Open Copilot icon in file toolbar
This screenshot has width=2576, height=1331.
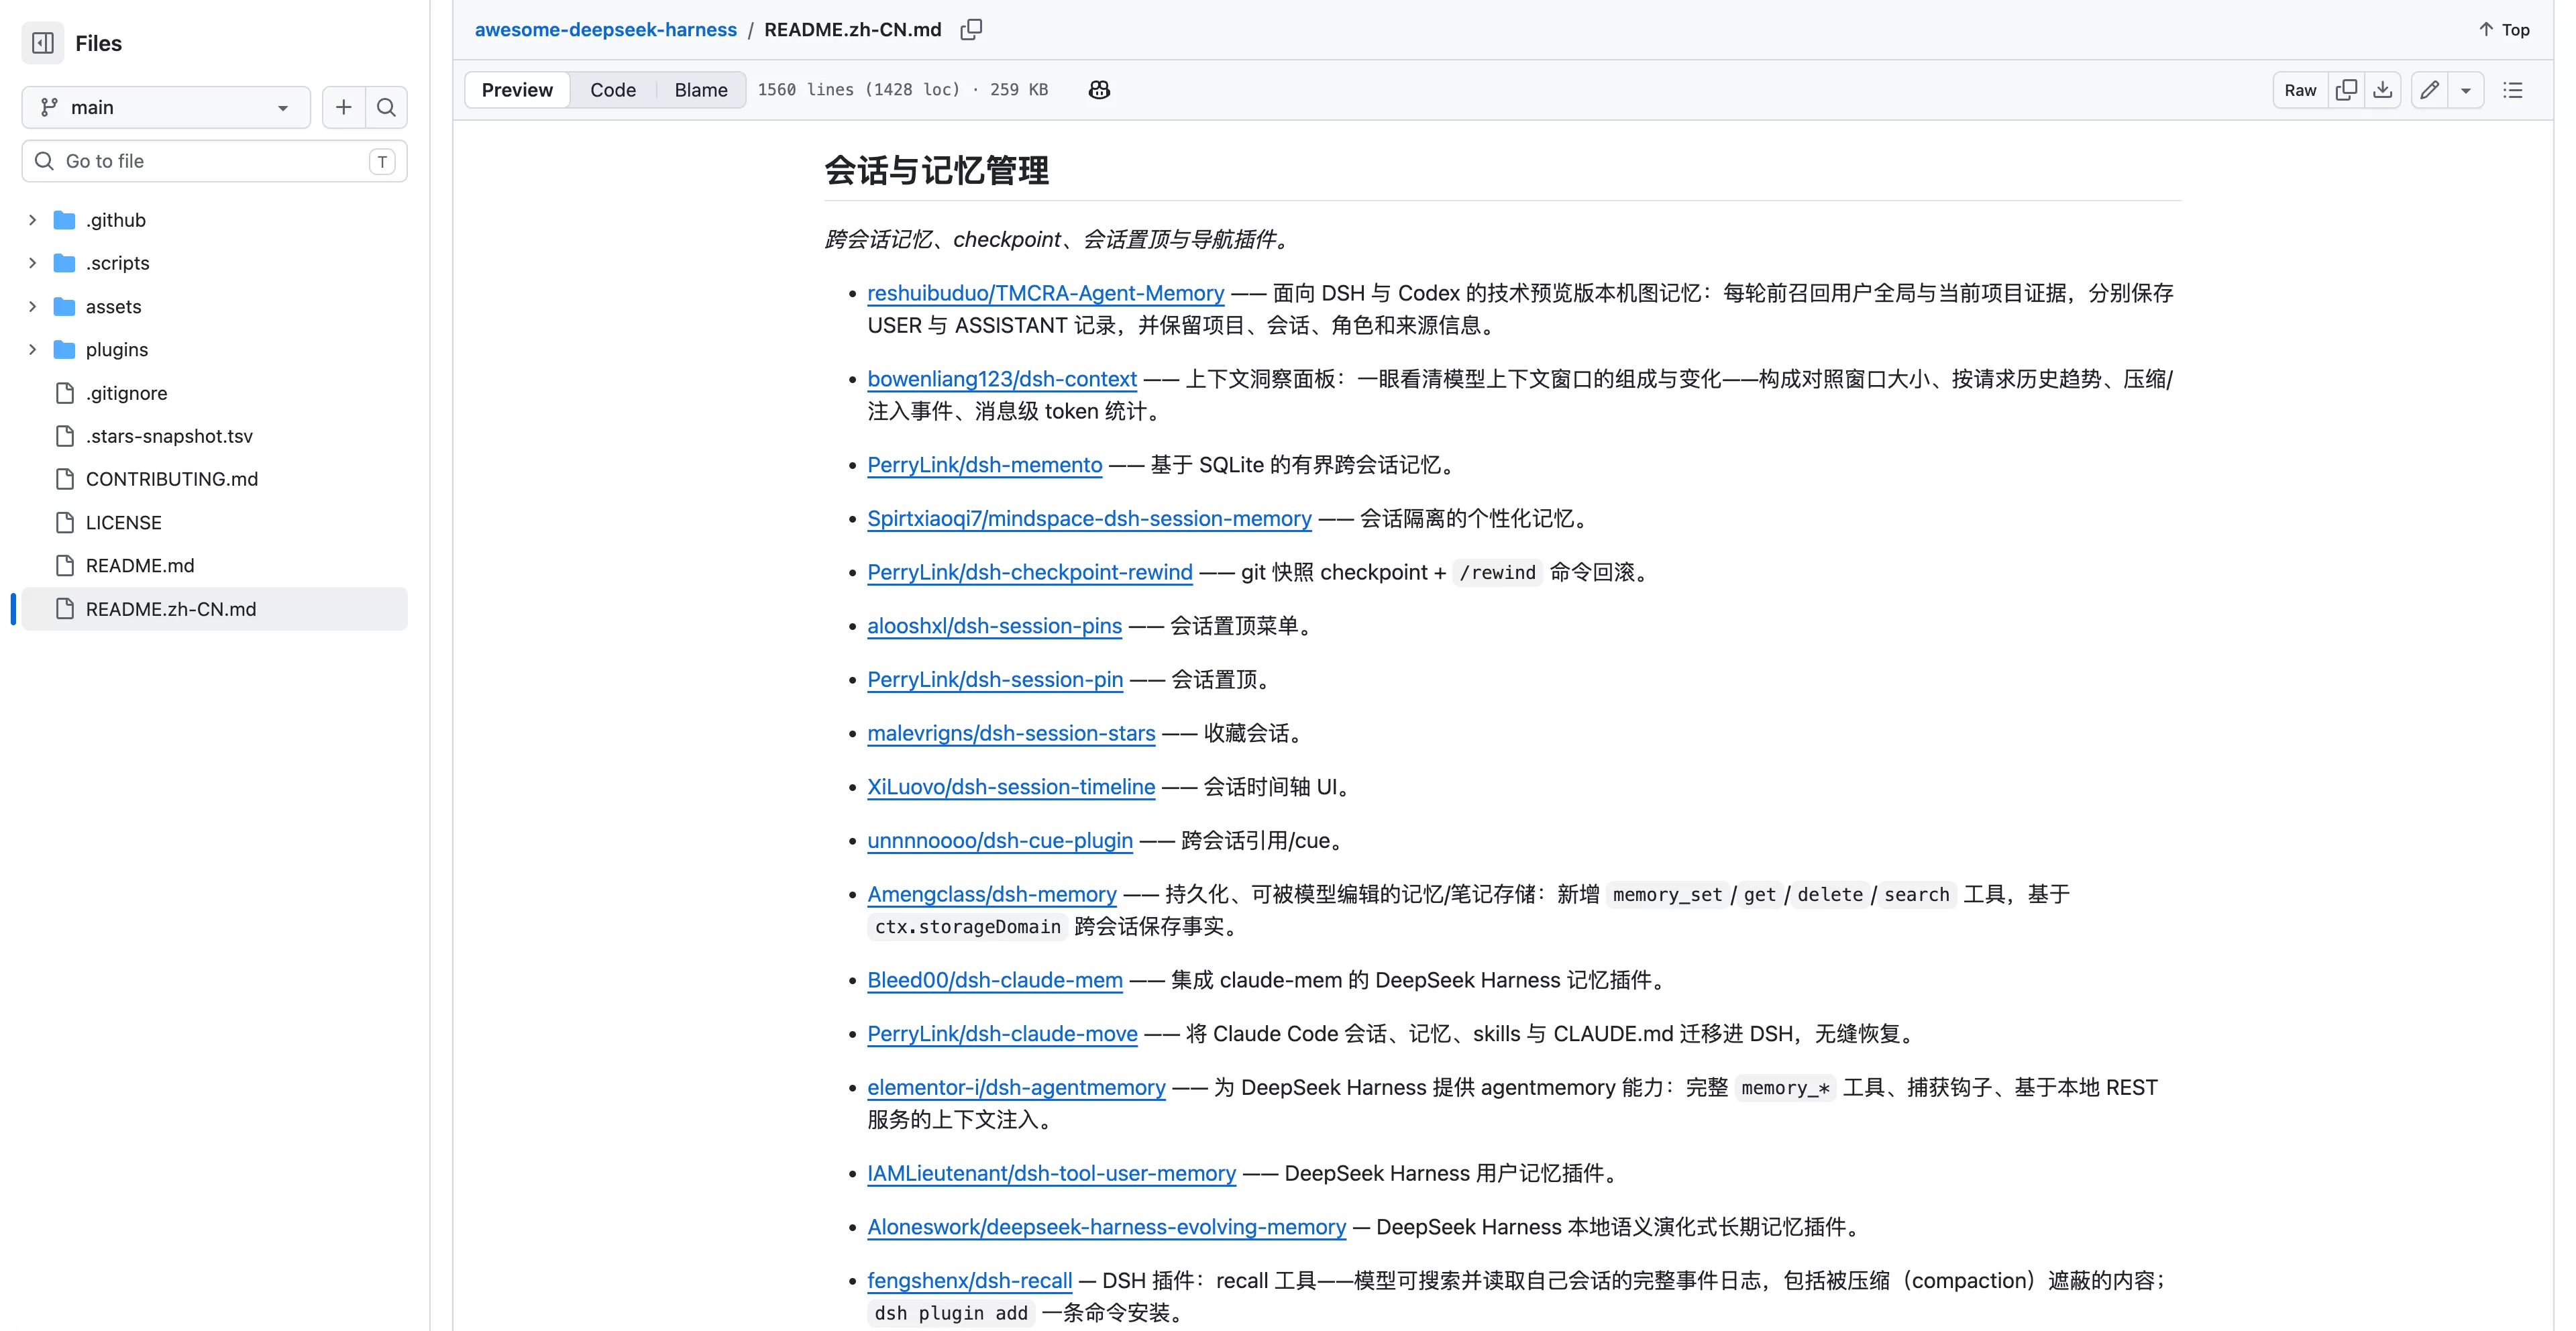tap(1099, 90)
